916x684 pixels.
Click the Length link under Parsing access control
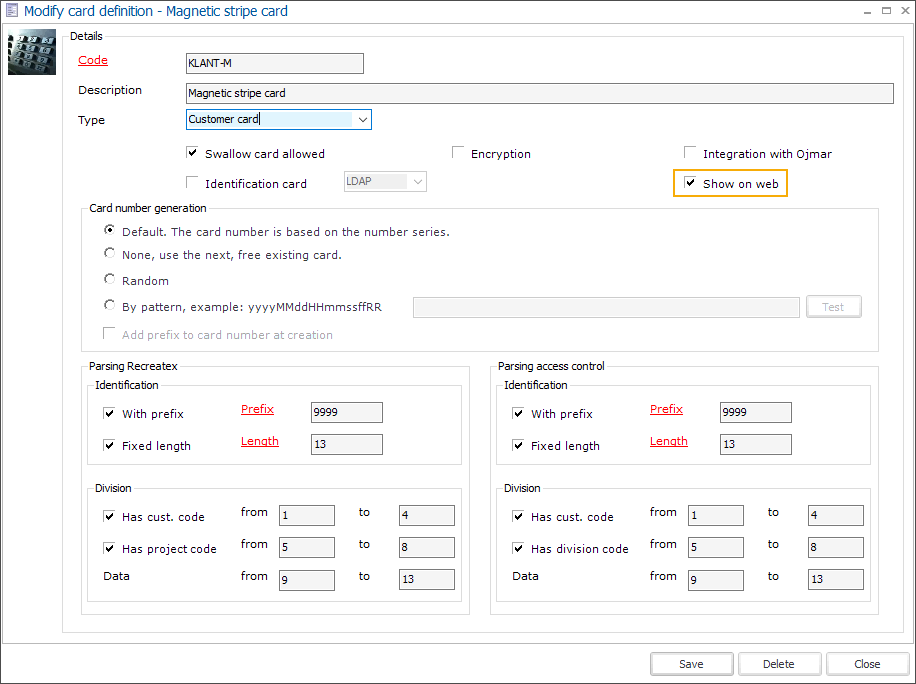(x=668, y=441)
